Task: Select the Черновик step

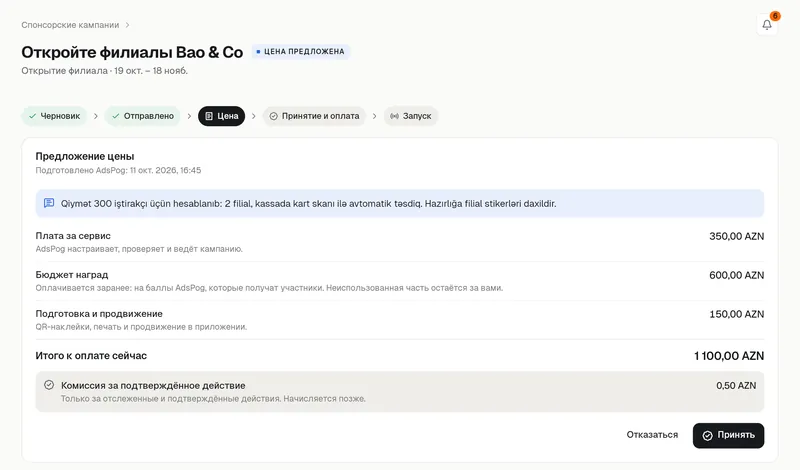Action: tap(54, 116)
